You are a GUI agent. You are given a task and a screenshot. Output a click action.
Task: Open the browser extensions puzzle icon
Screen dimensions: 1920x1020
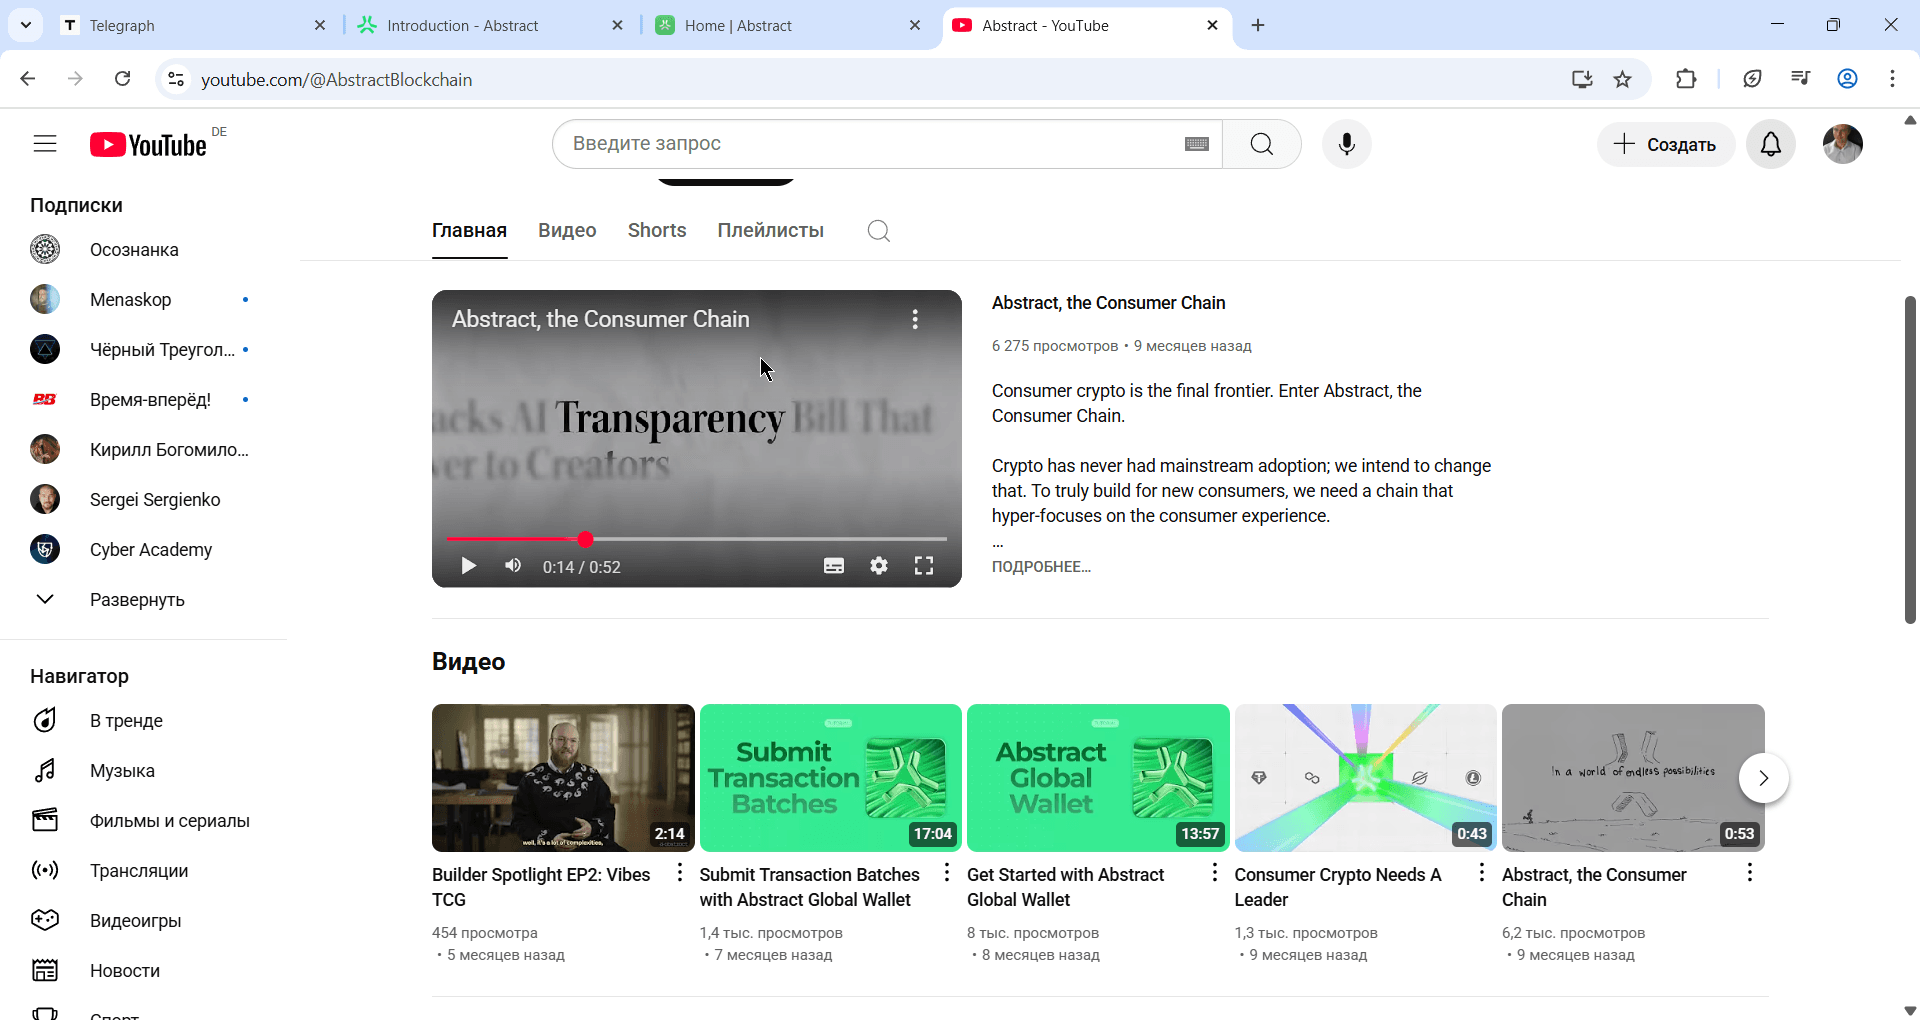pyautogui.click(x=1686, y=79)
